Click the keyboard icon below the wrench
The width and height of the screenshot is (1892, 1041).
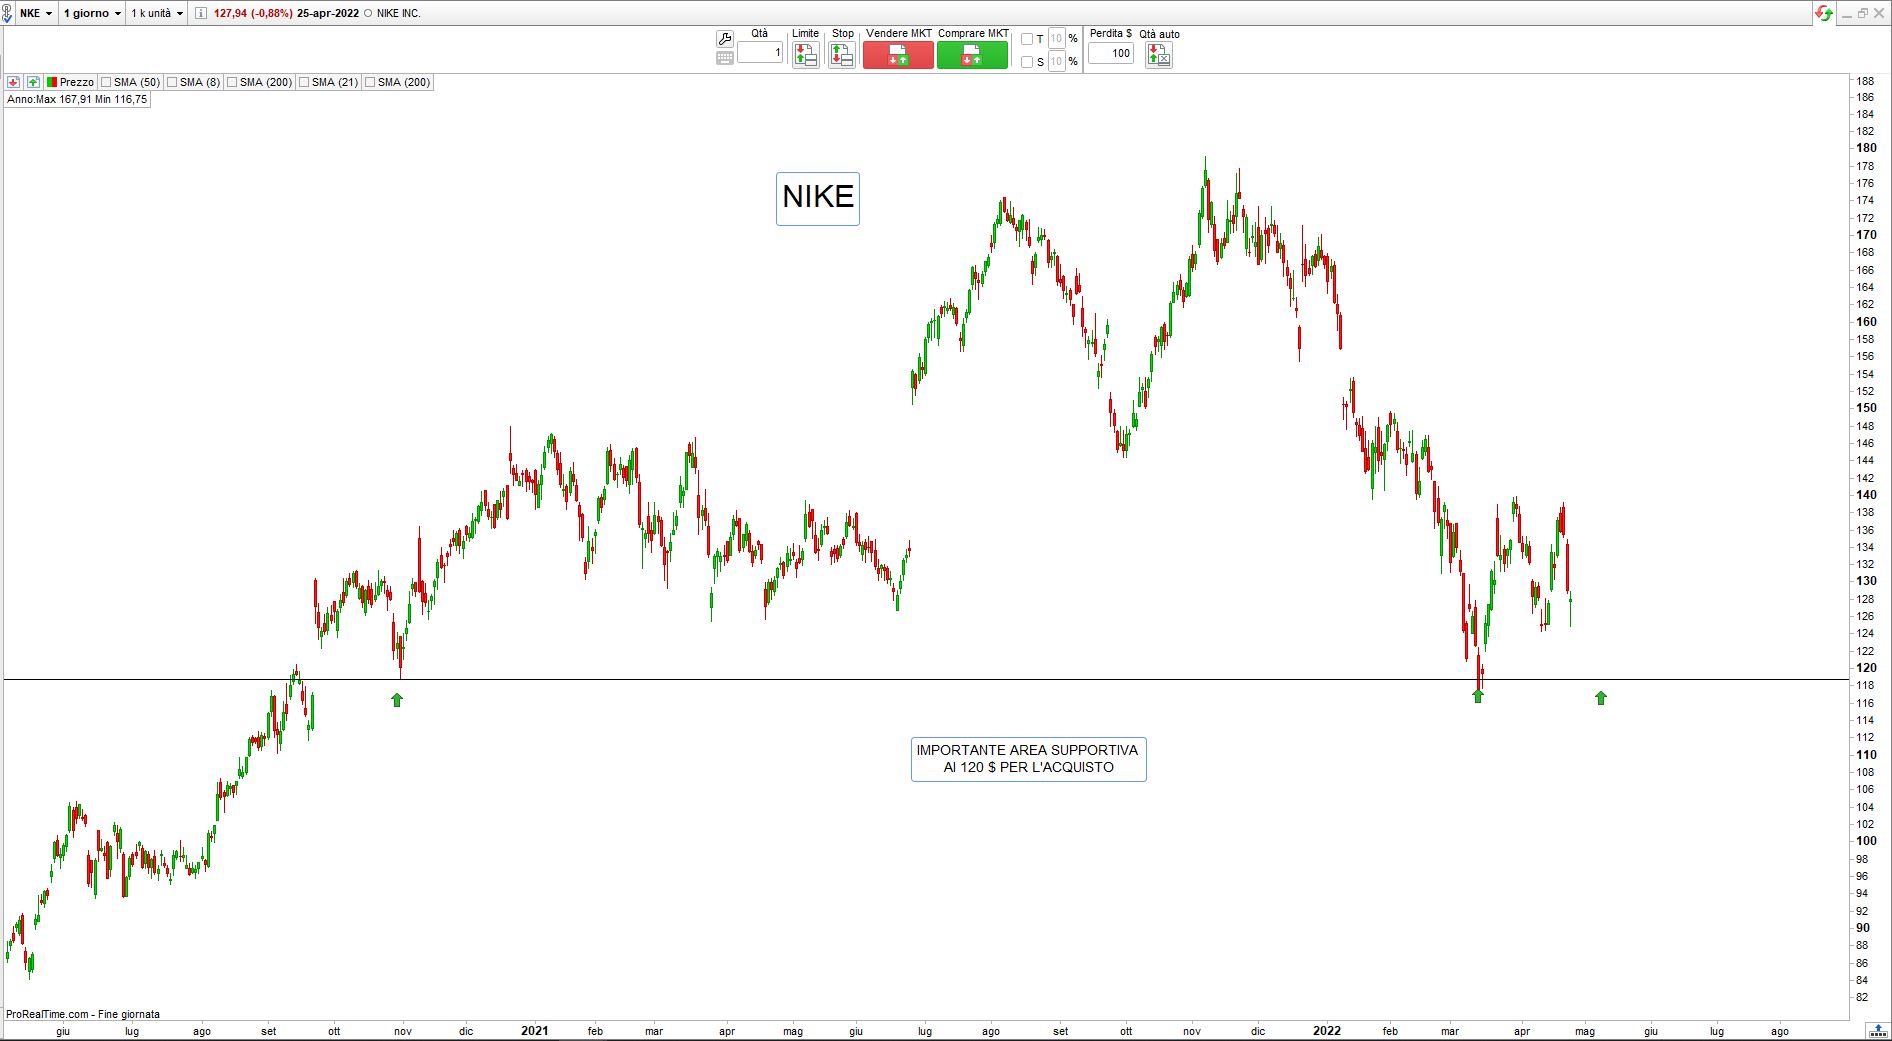coord(725,58)
